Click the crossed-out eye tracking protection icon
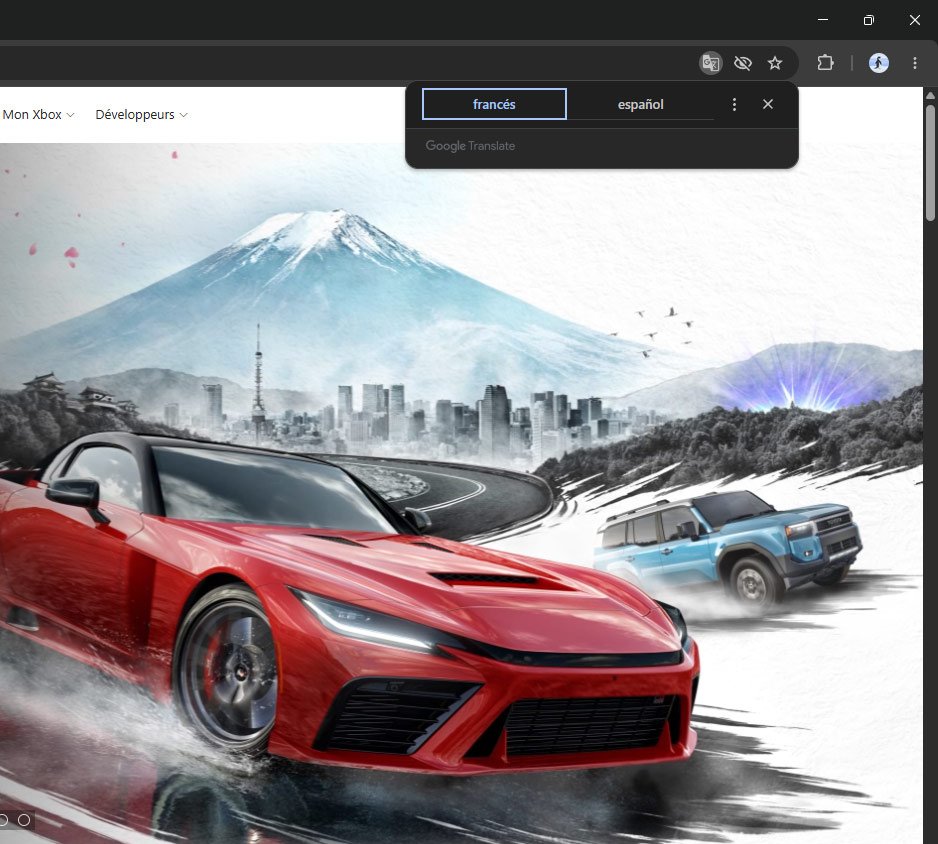Image resolution: width=938 pixels, height=844 pixels. click(x=742, y=63)
